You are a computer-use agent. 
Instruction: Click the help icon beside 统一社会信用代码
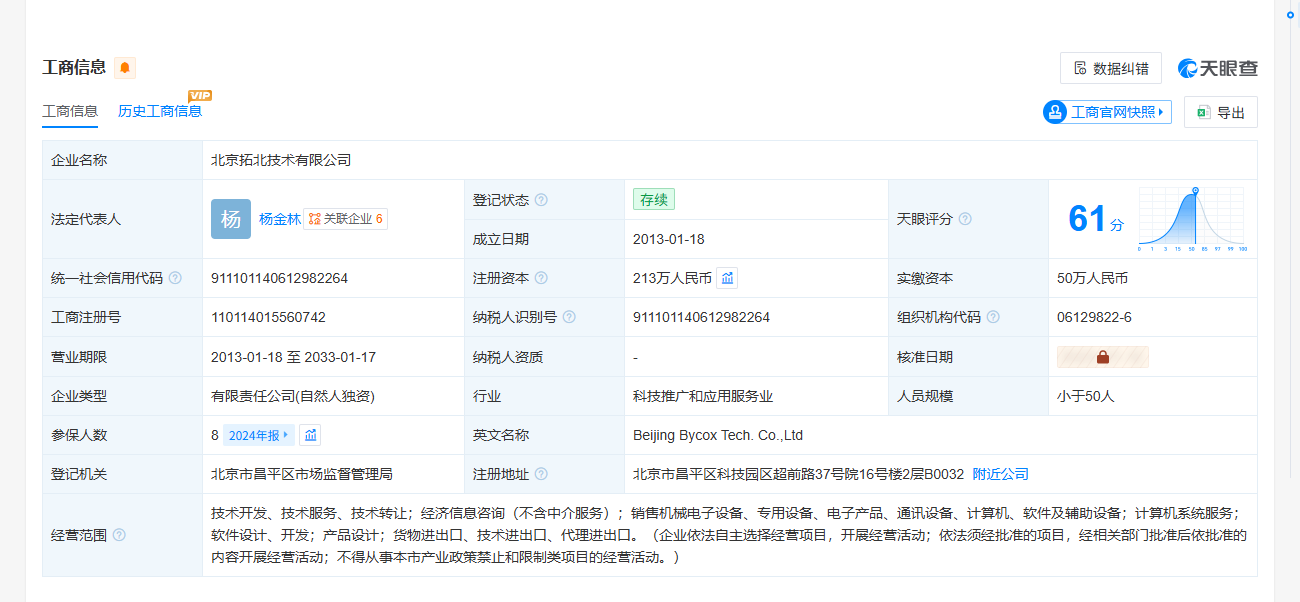pyautogui.click(x=175, y=278)
